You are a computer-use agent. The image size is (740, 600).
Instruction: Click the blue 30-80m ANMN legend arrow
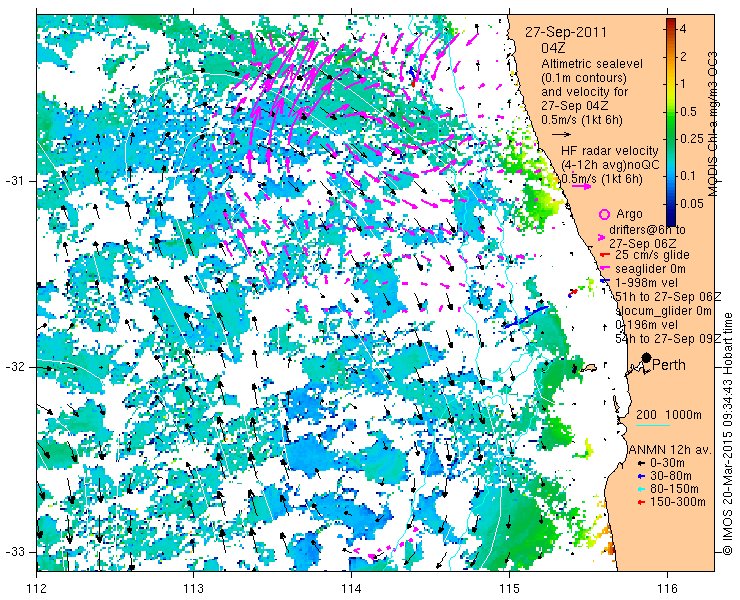641,477
